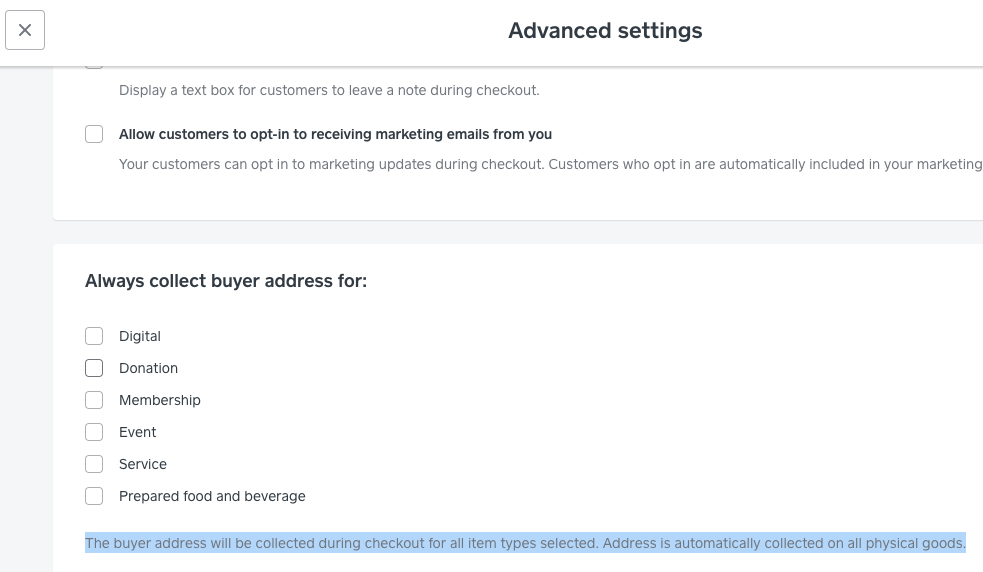The height and width of the screenshot is (572, 983).
Task: Tick the Digital checkbox
Action: pos(94,336)
